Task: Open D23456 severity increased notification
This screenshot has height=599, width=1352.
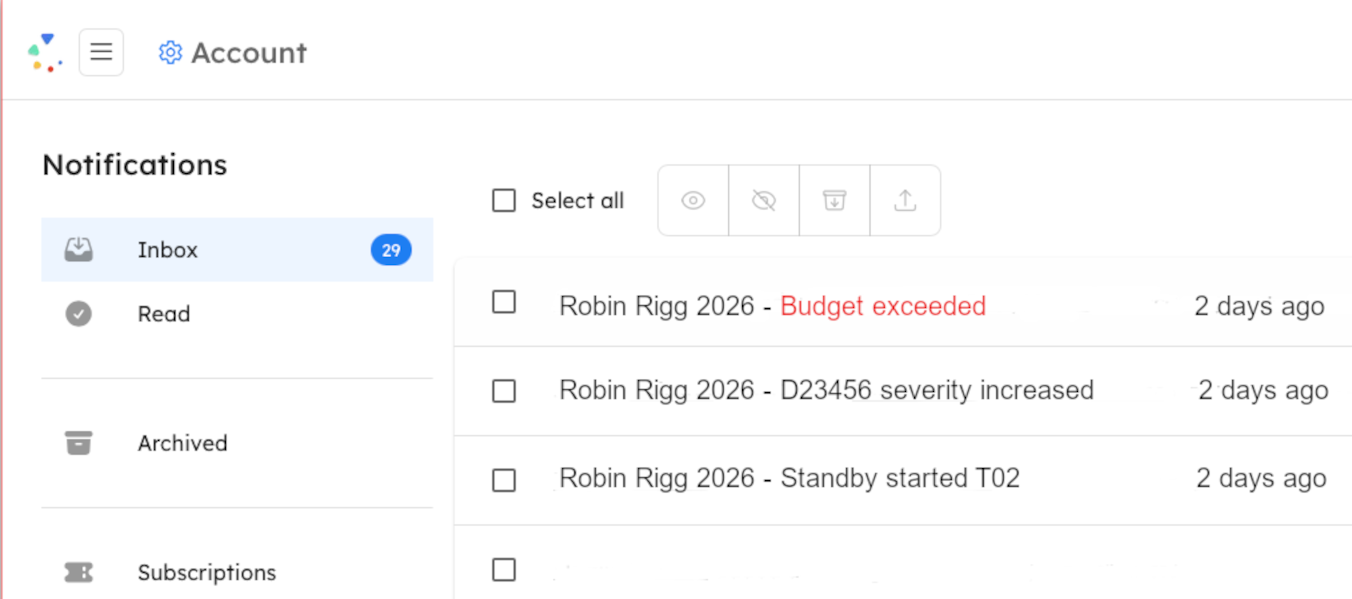Action: point(826,390)
